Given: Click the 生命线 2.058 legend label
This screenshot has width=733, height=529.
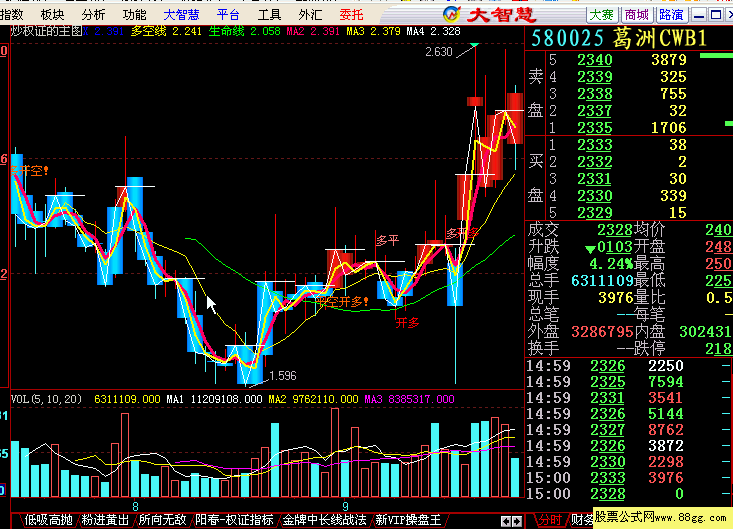Looking at the screenshot, I should pos(244,31).
